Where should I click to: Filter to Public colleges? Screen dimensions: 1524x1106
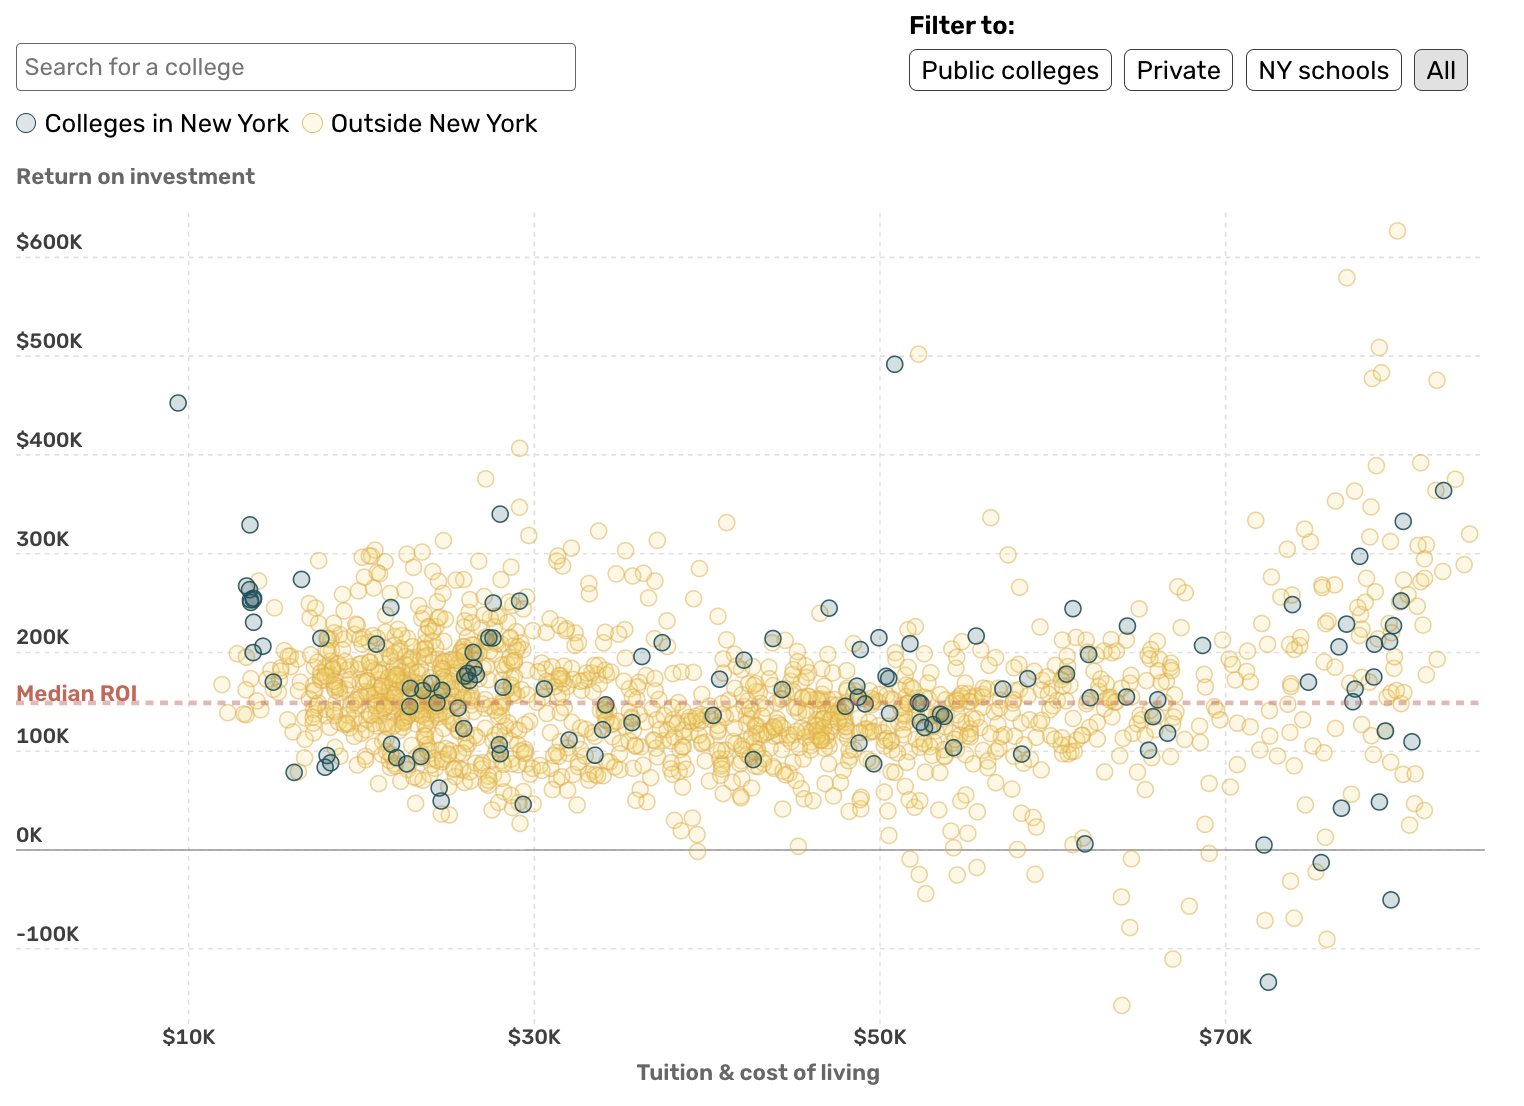1010,70
